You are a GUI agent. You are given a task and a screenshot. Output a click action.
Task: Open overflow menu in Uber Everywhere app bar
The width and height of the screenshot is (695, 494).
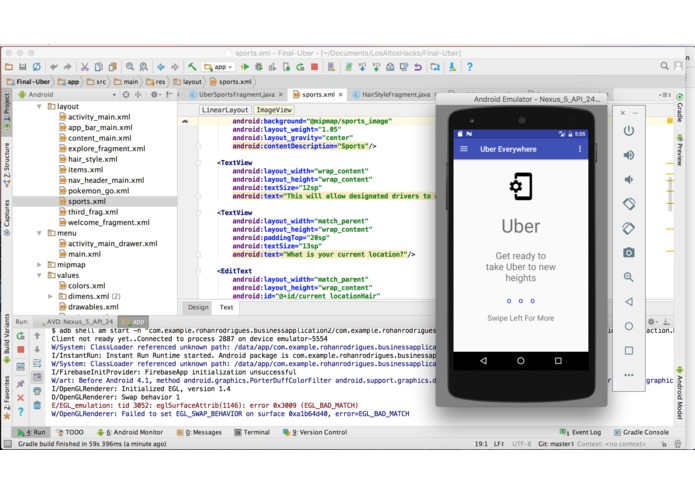579,149
